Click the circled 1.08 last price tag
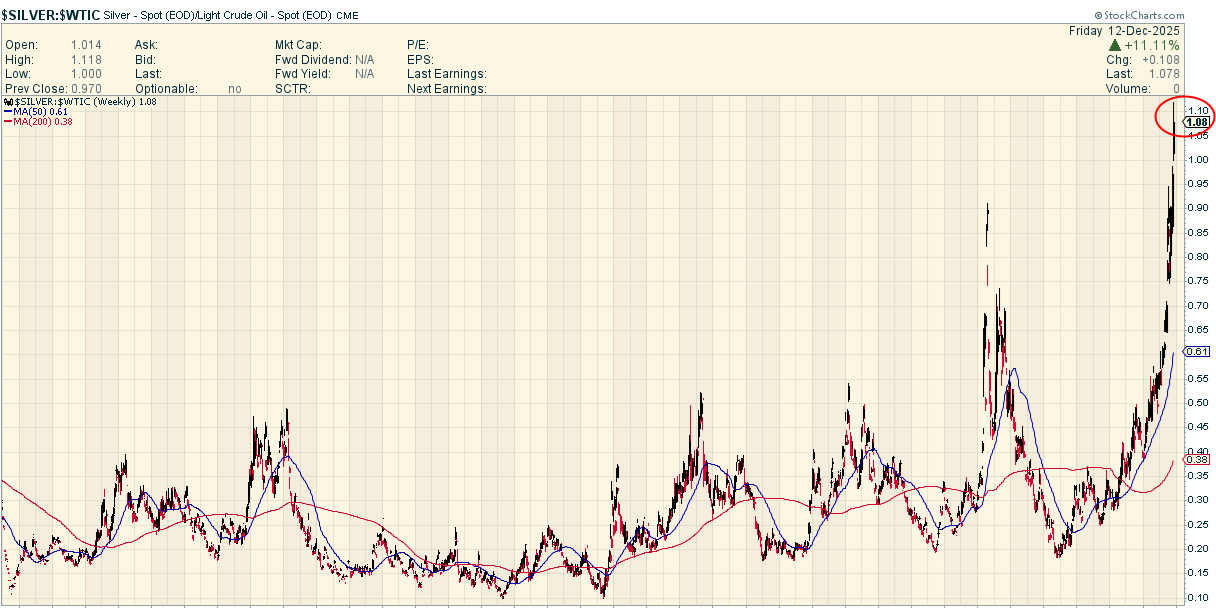Image resolution: width=1216 pixels, height=609 pixels. [x=1197, y=122]
